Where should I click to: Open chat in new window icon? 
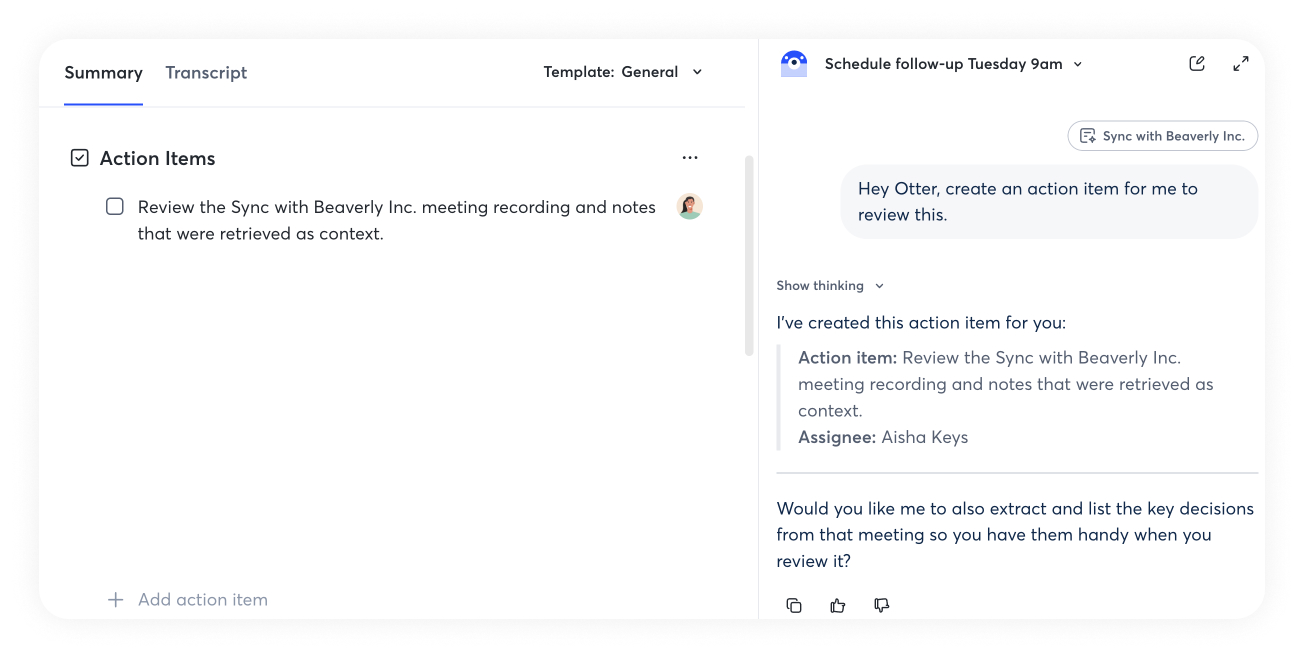(x=1196, y=64)
